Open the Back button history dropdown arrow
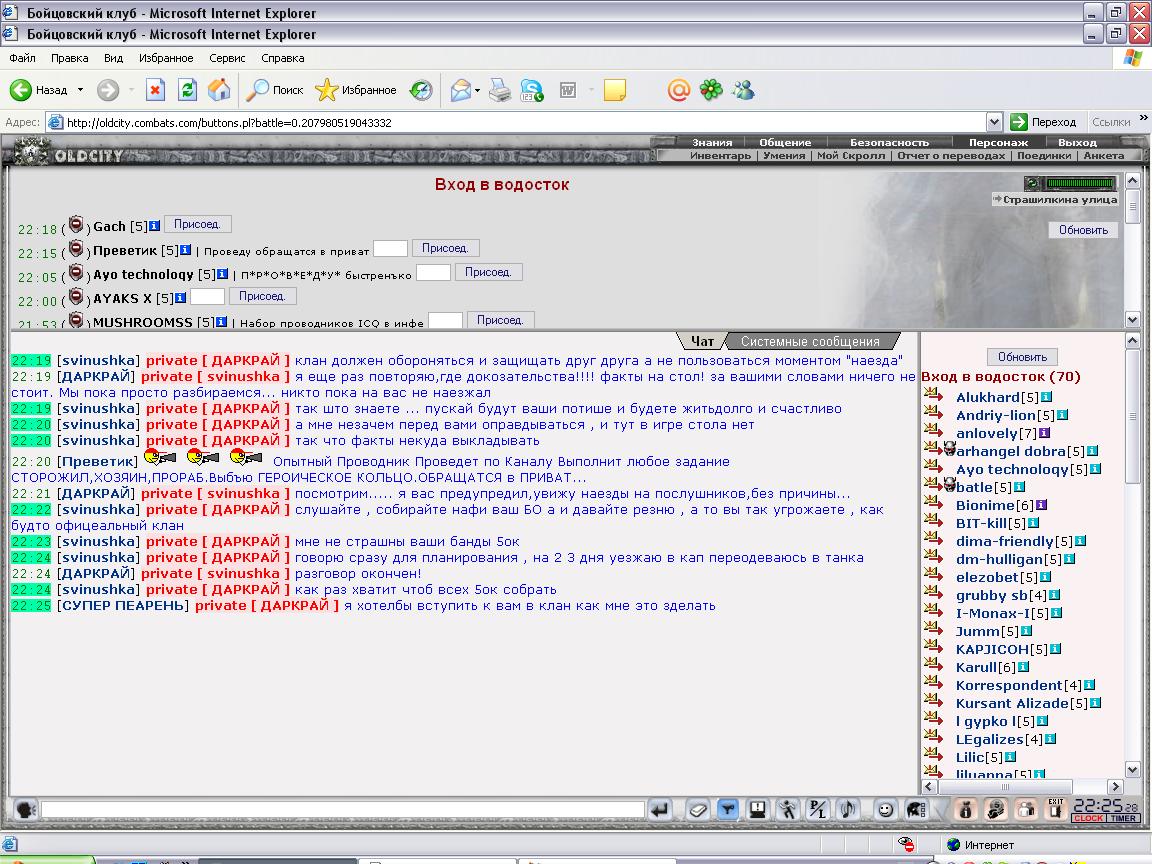 80,90
